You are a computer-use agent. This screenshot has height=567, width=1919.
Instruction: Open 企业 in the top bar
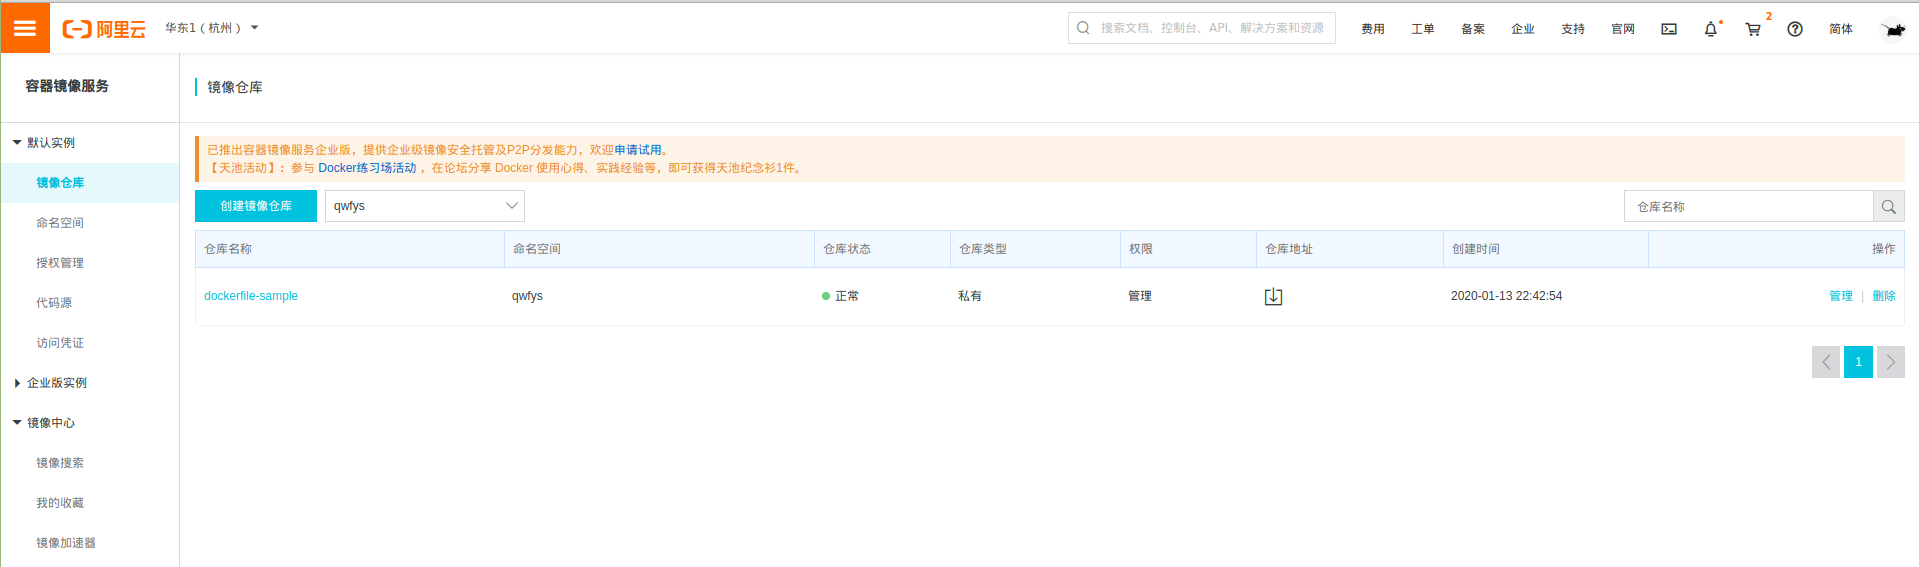(x=1523, y=29)
